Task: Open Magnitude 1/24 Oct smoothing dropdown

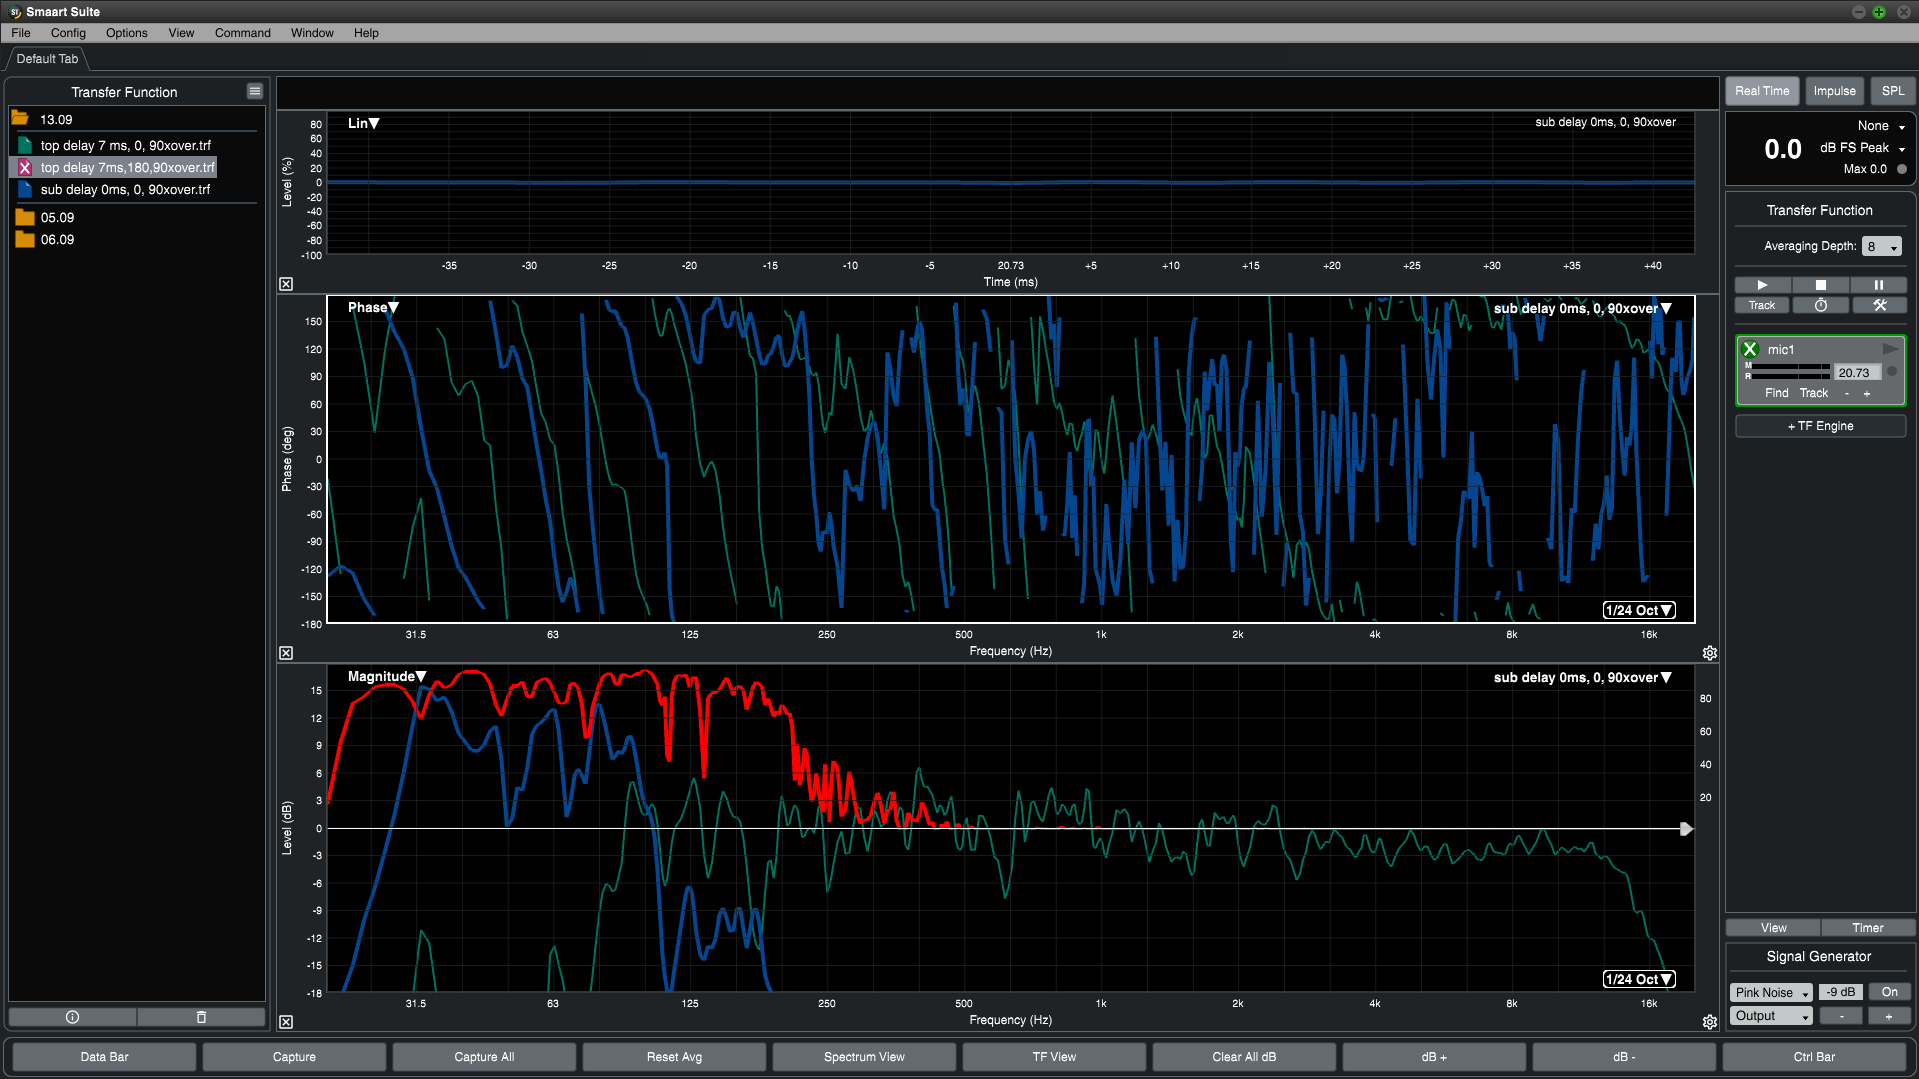Action: point(1639,979)
